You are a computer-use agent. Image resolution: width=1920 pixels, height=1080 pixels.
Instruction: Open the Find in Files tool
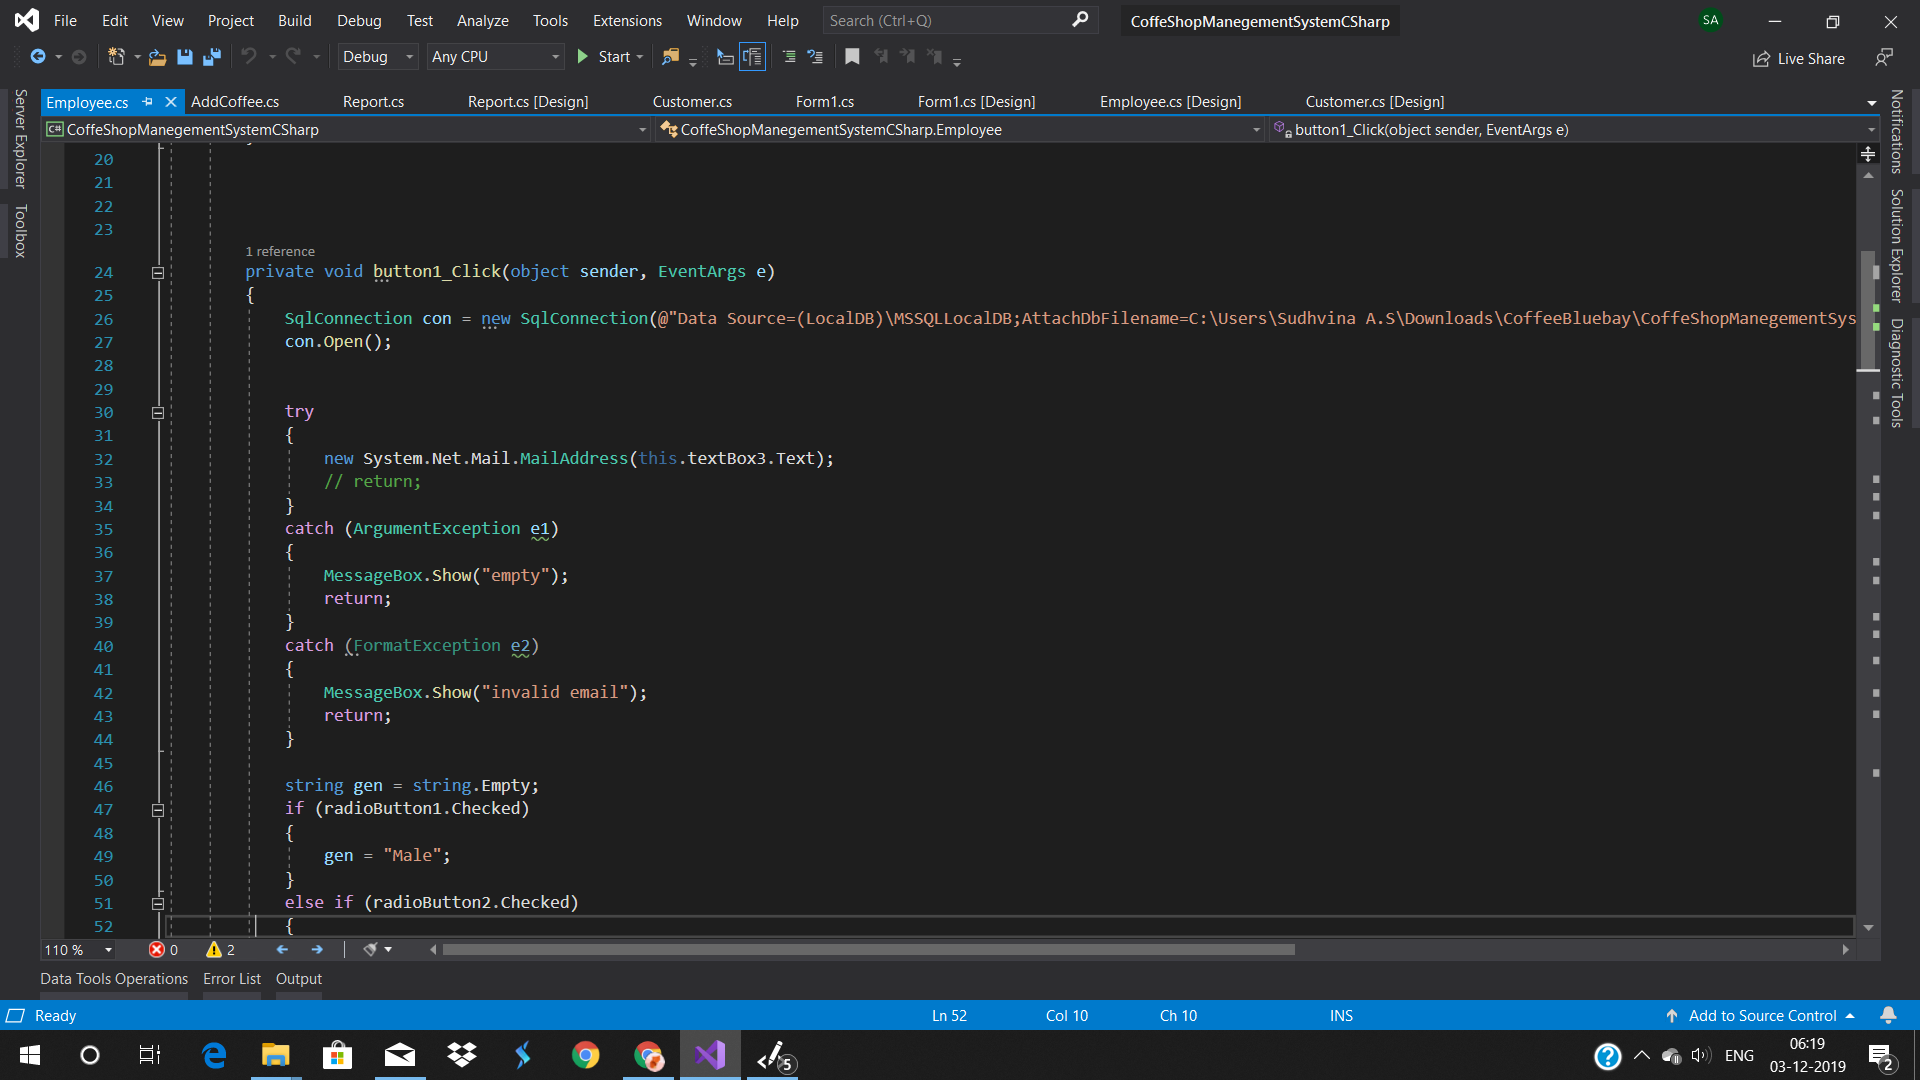click(x=670, y=57)
